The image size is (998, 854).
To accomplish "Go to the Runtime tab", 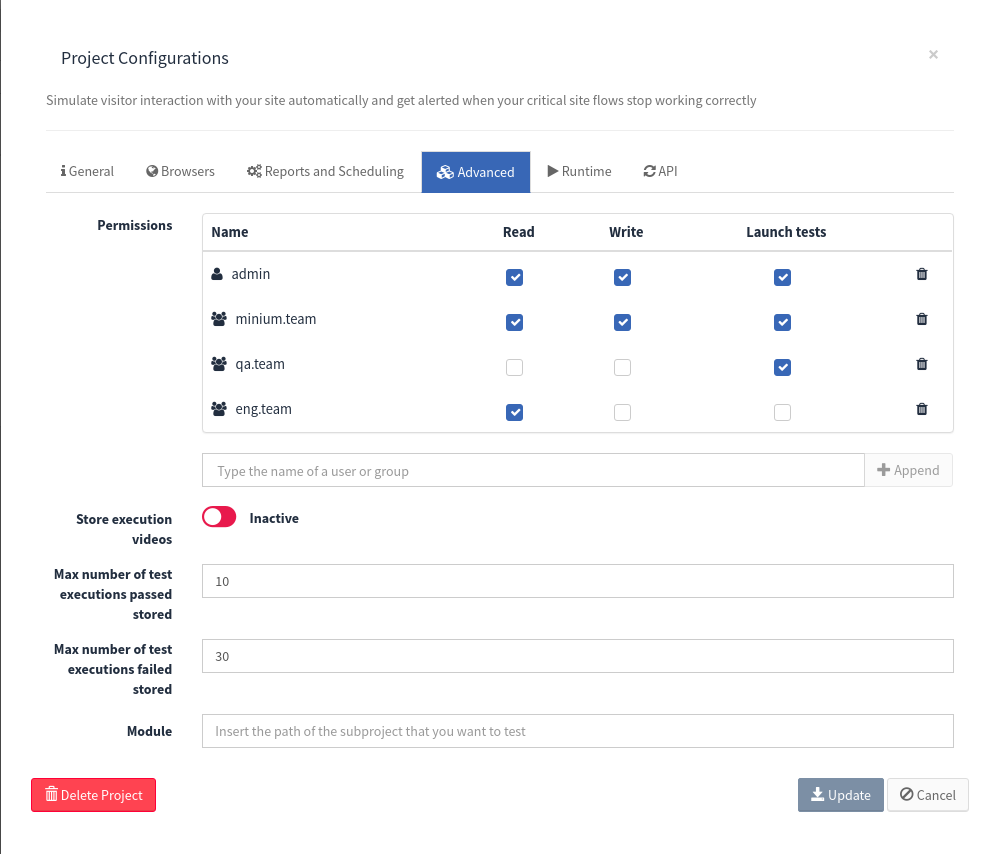I will point(579,171).
